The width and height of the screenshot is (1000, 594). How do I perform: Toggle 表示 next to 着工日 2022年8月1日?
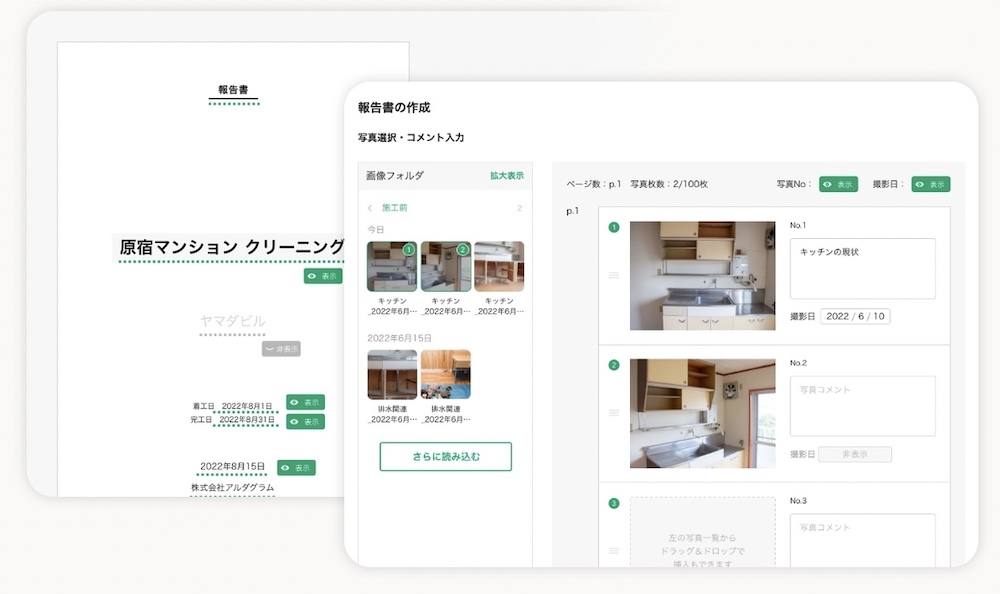click(x=305, y=403)
